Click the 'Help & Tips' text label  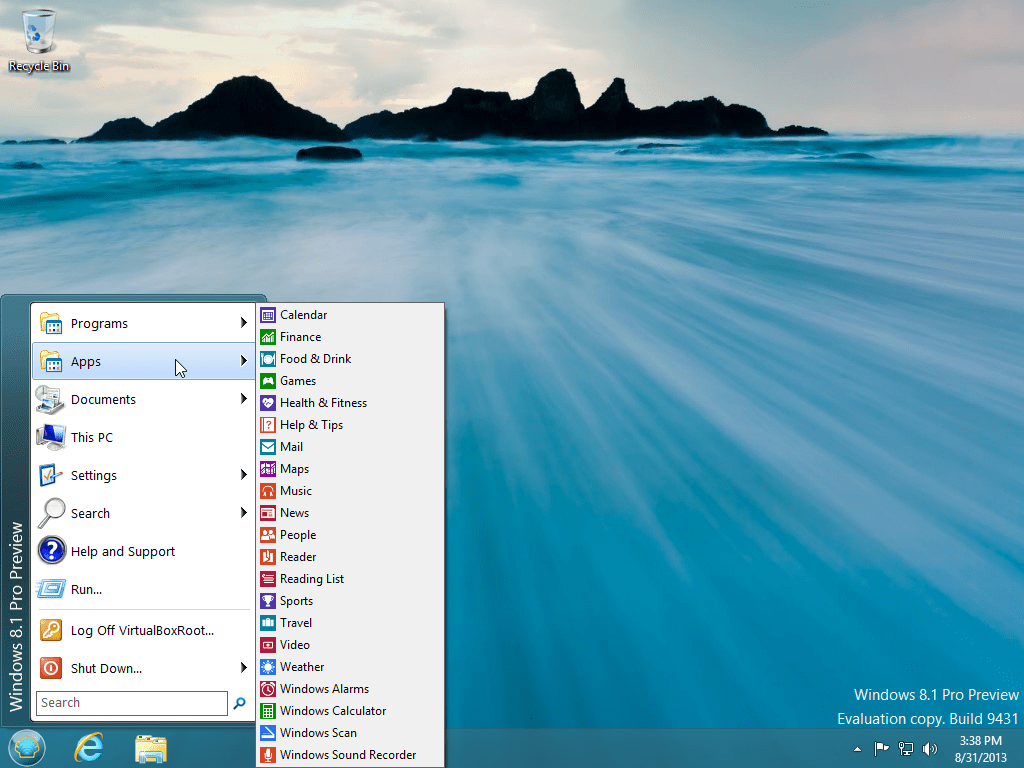[312, 425]
